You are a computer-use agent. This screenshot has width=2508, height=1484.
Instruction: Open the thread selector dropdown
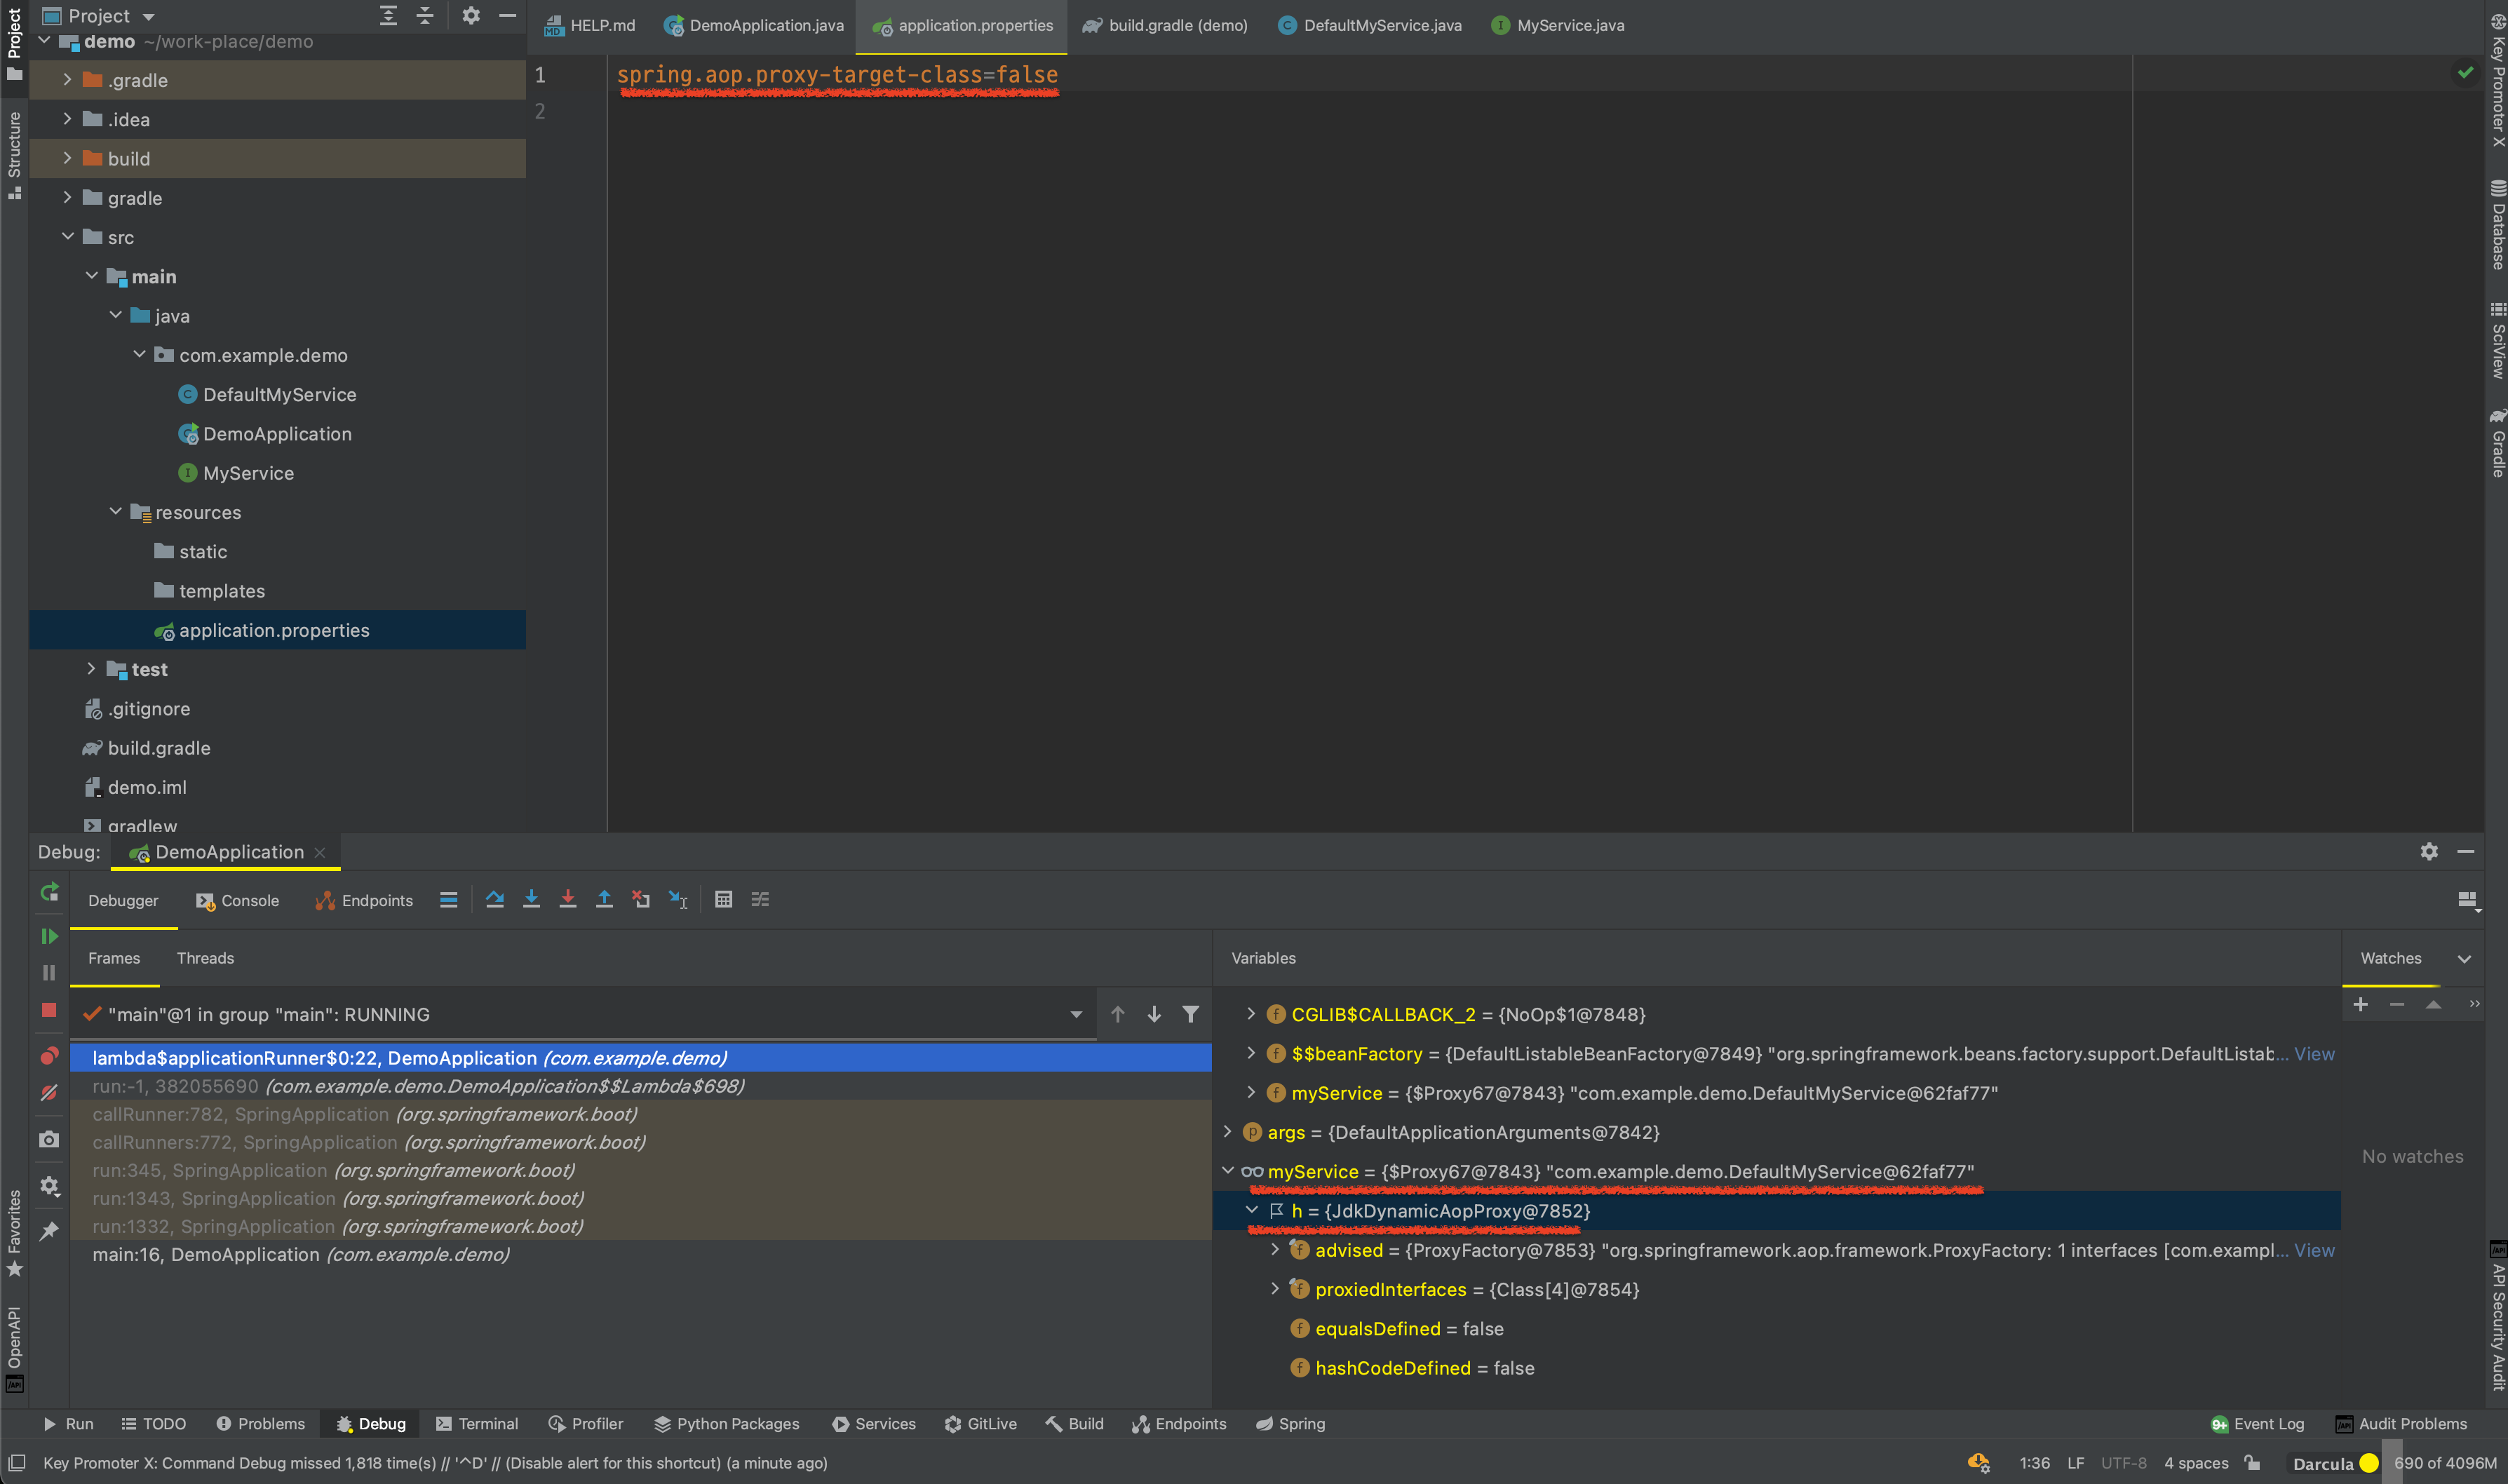click(1076, 1015)
